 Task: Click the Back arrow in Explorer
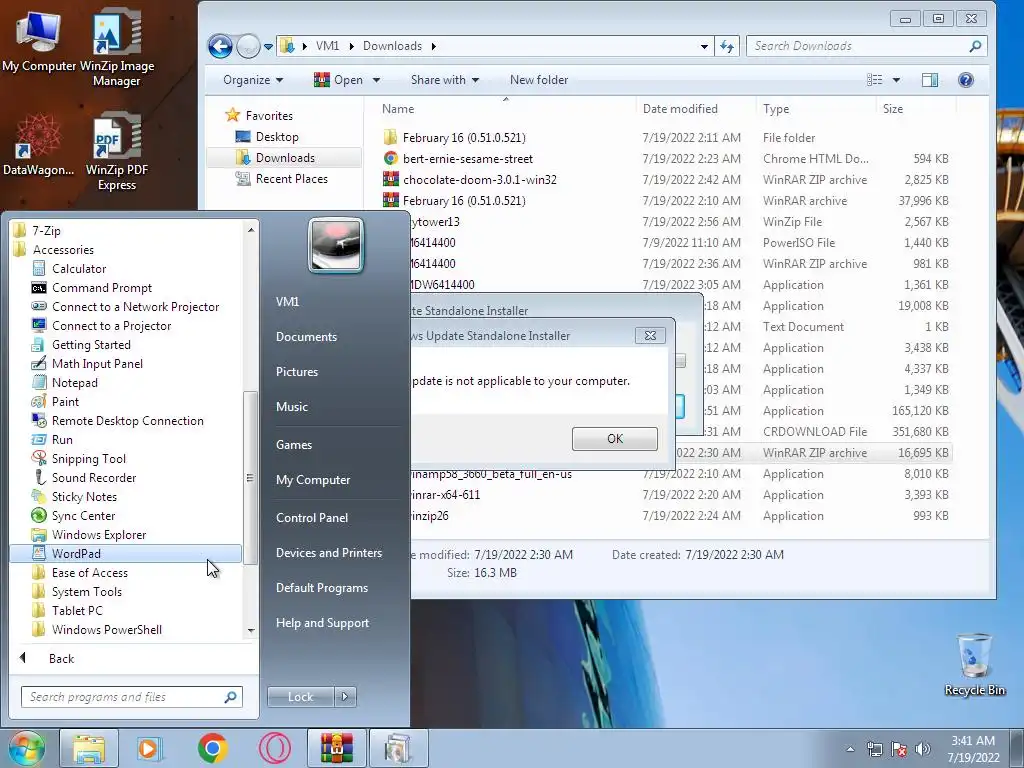click(x=220, y=46)
